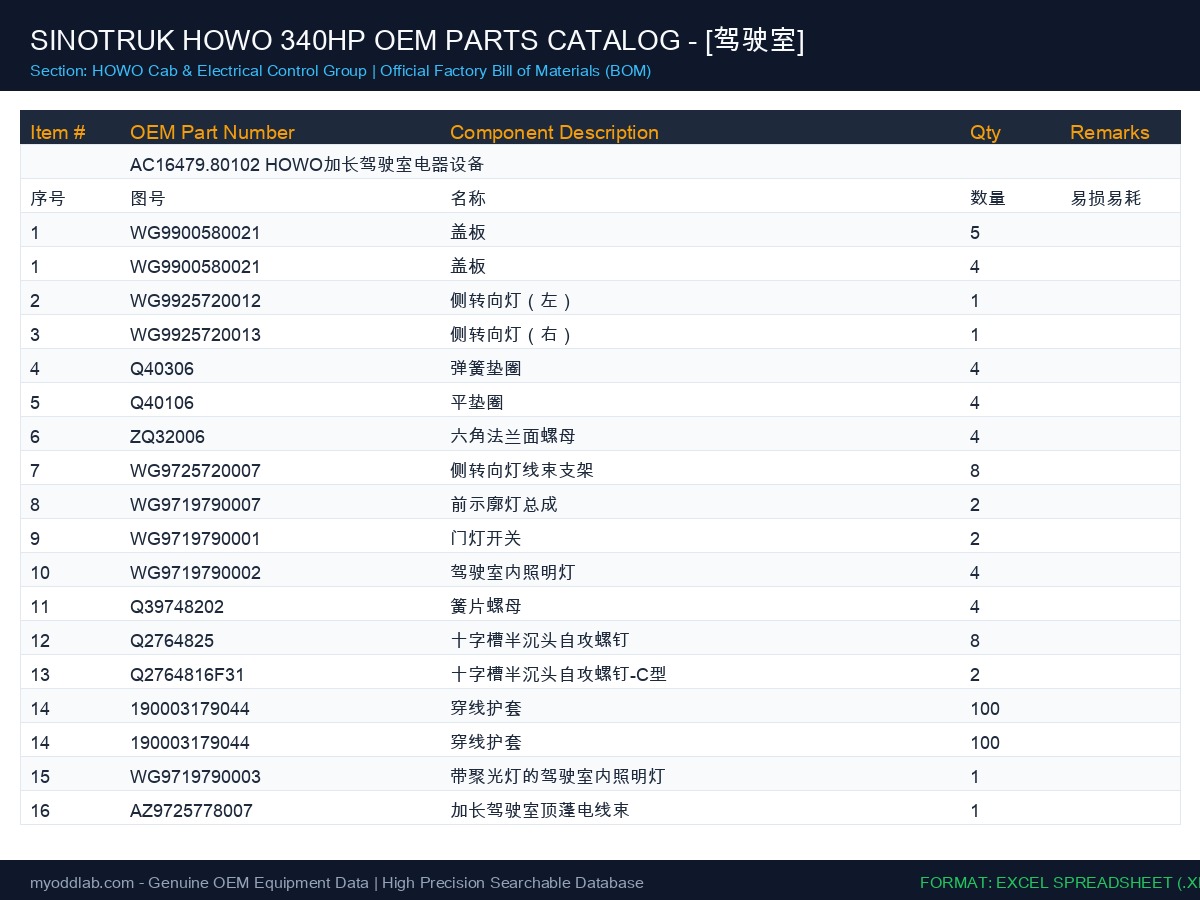Select part number "ZQ32006"

[x=167, y=436]
